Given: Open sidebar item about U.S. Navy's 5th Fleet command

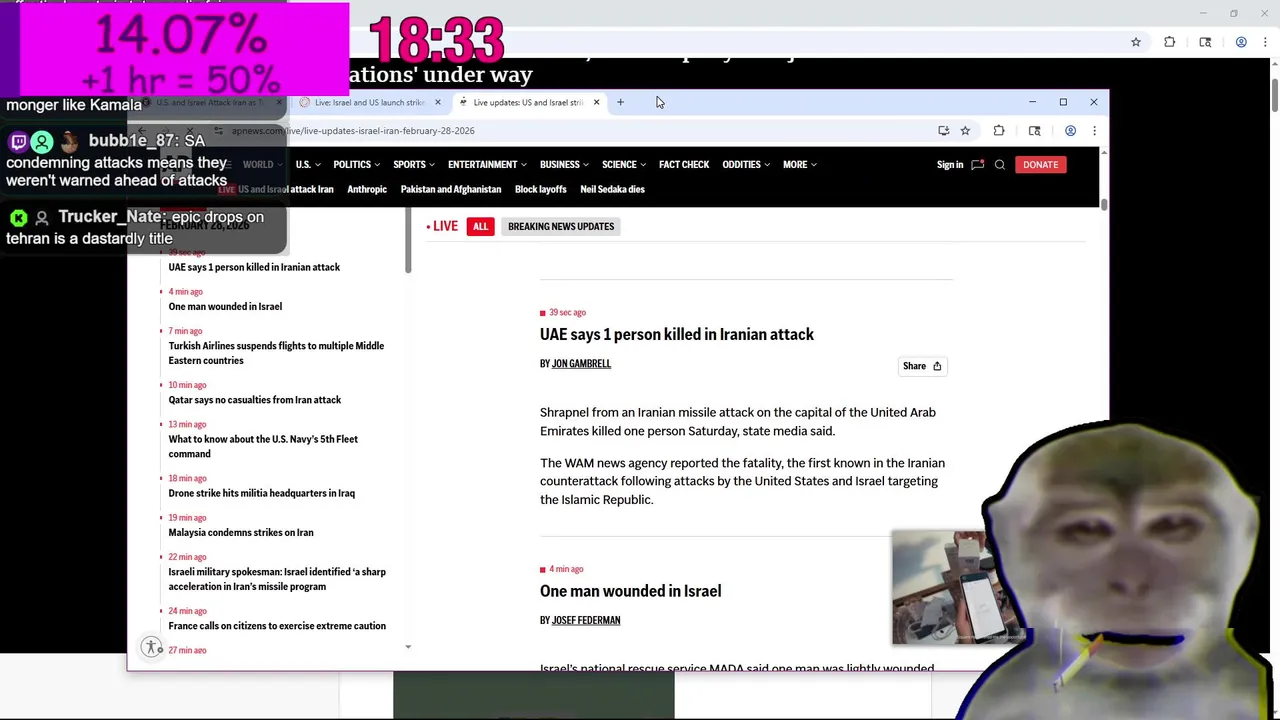Looking at the screenshot, I should [x=263, y=446].
